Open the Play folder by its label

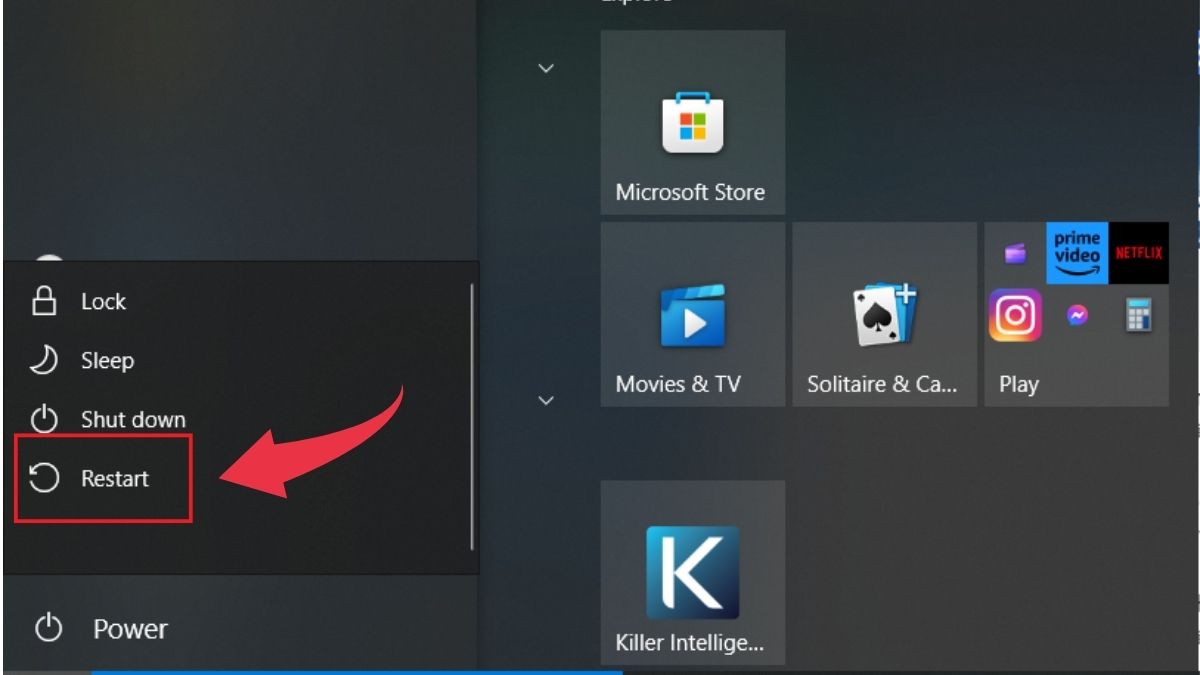[1018, 384]
